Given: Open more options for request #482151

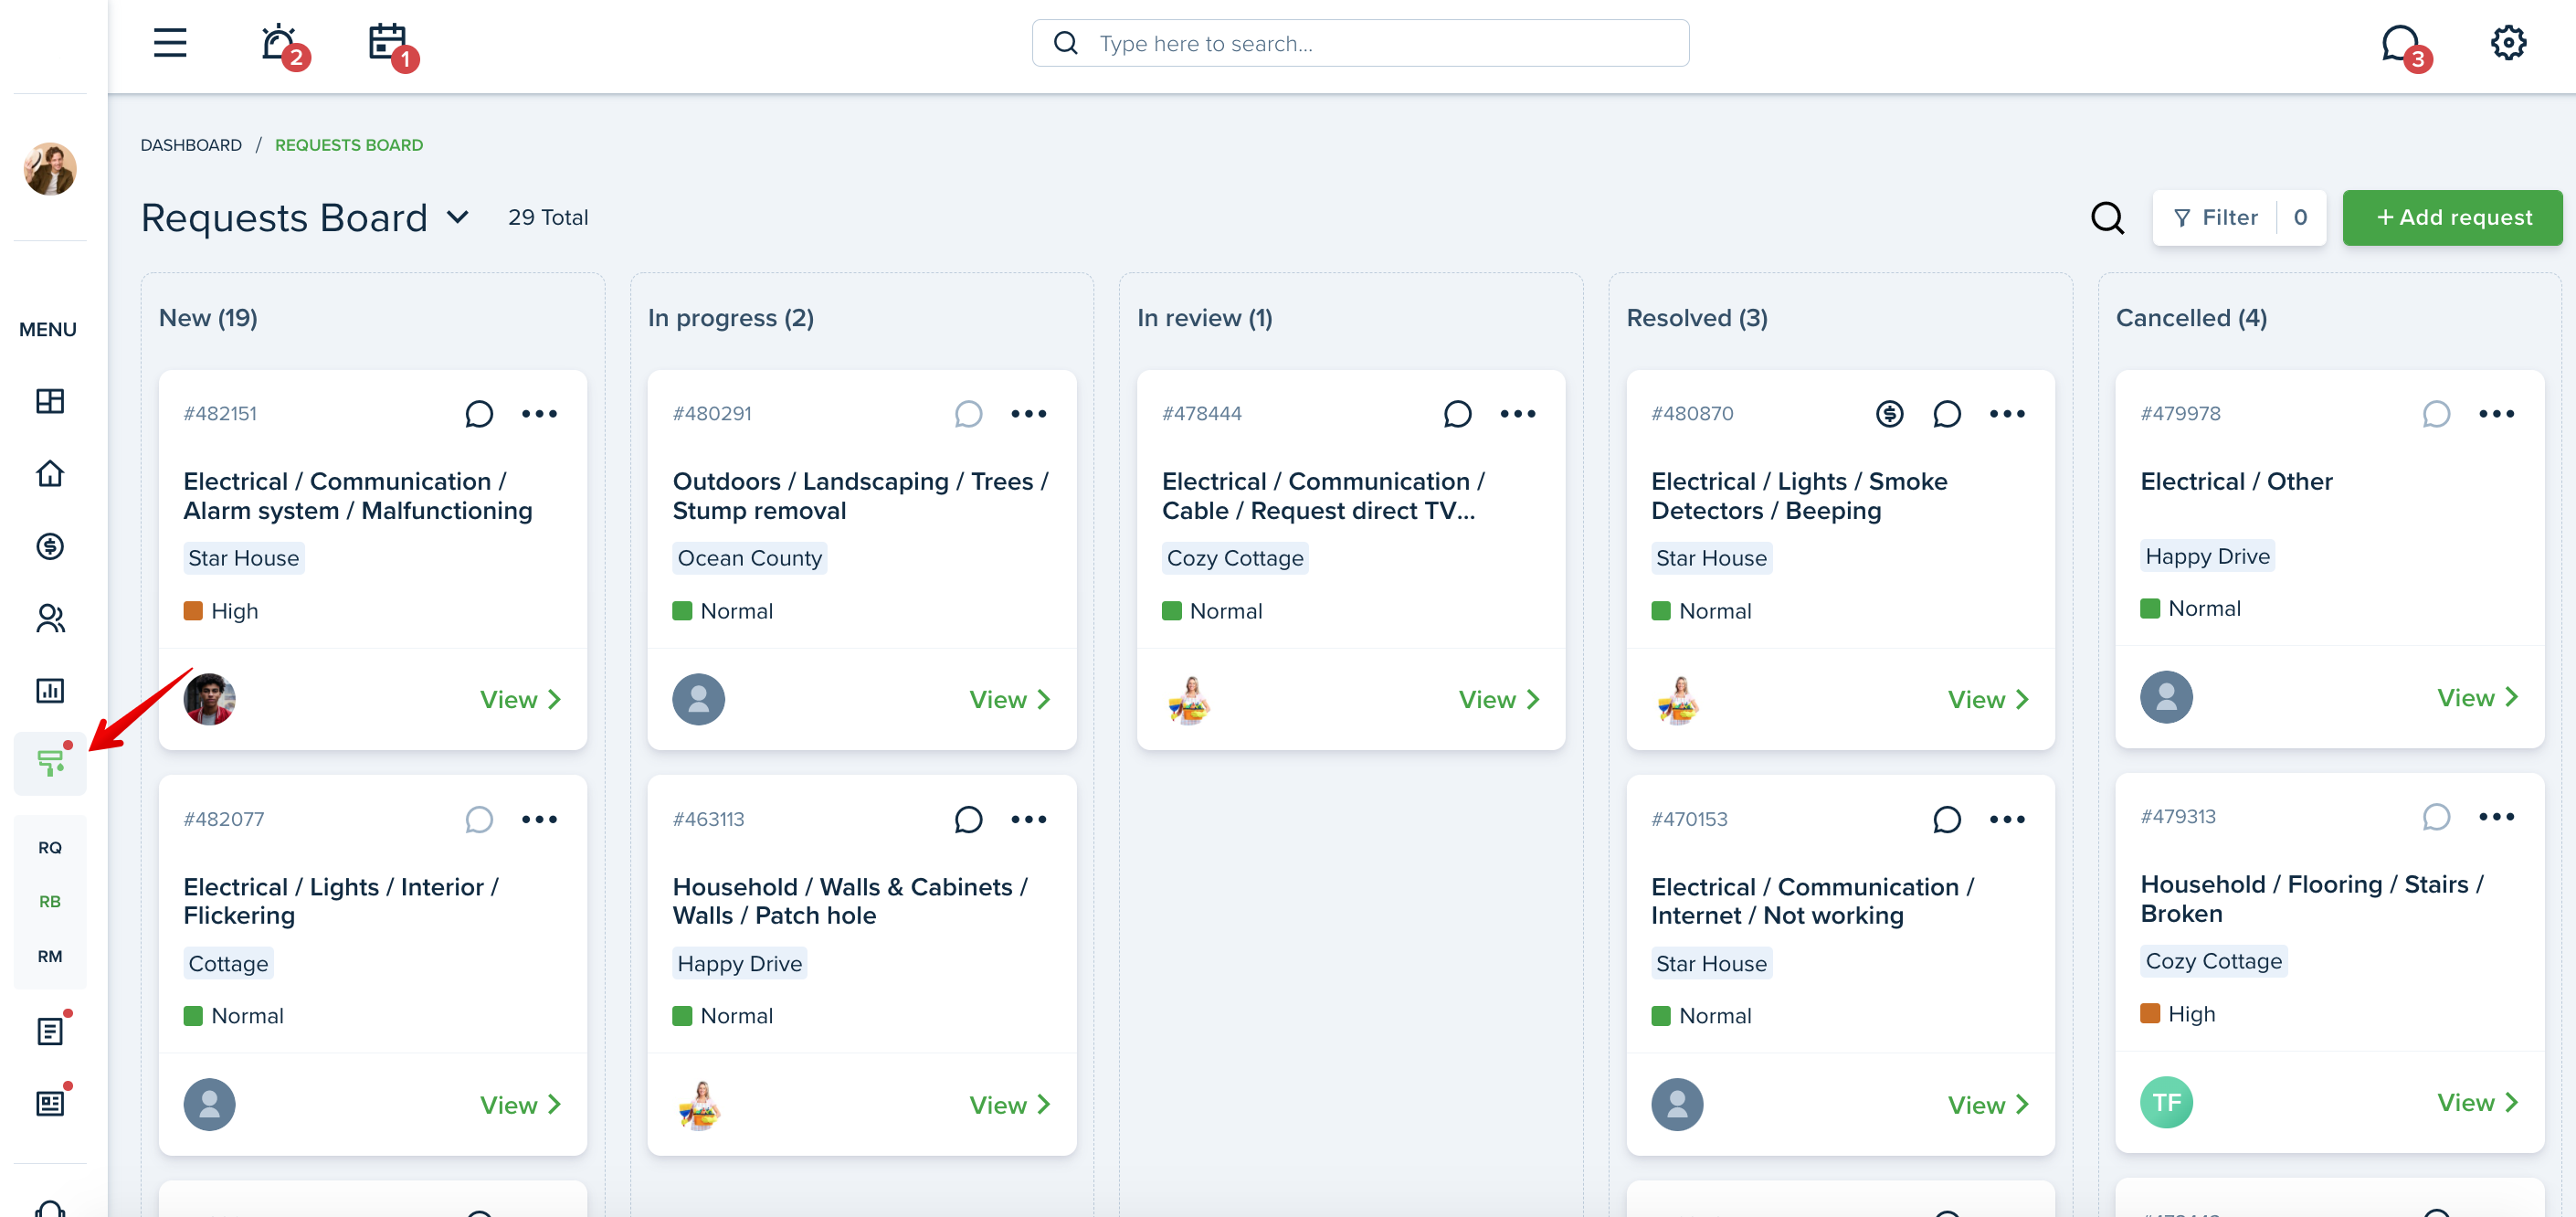Looking at the screenshot, I should [539, 414].
